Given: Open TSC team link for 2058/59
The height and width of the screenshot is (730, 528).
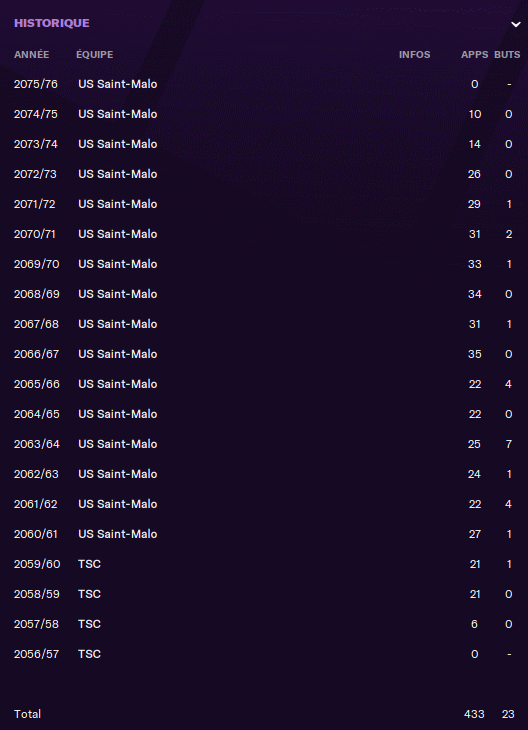Looking at the screenshot, I should tap(89, 594).
